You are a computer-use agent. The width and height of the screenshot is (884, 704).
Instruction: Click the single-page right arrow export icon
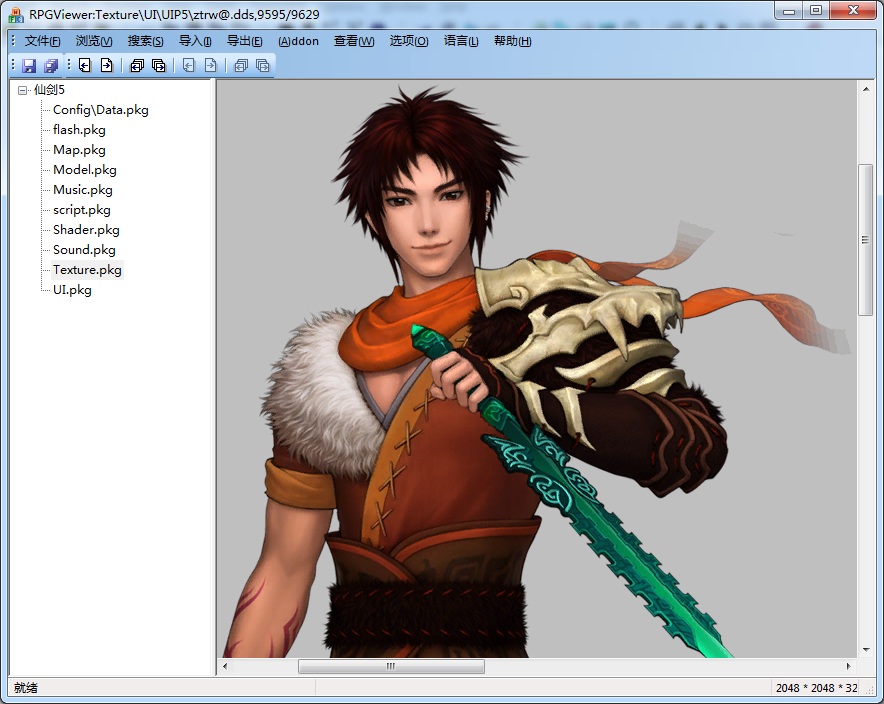coord(106,65)
